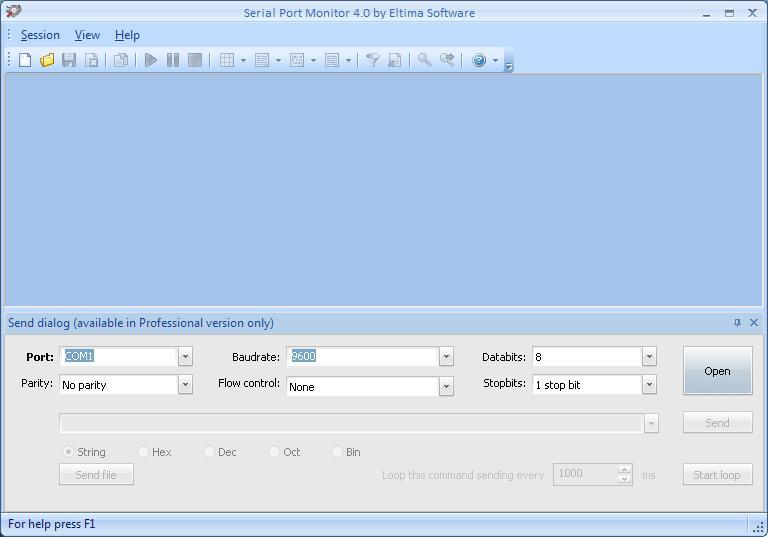Click inside the Baudrate 9600 text field
Viewport: 768px width, 537px height.
(363, 357)
